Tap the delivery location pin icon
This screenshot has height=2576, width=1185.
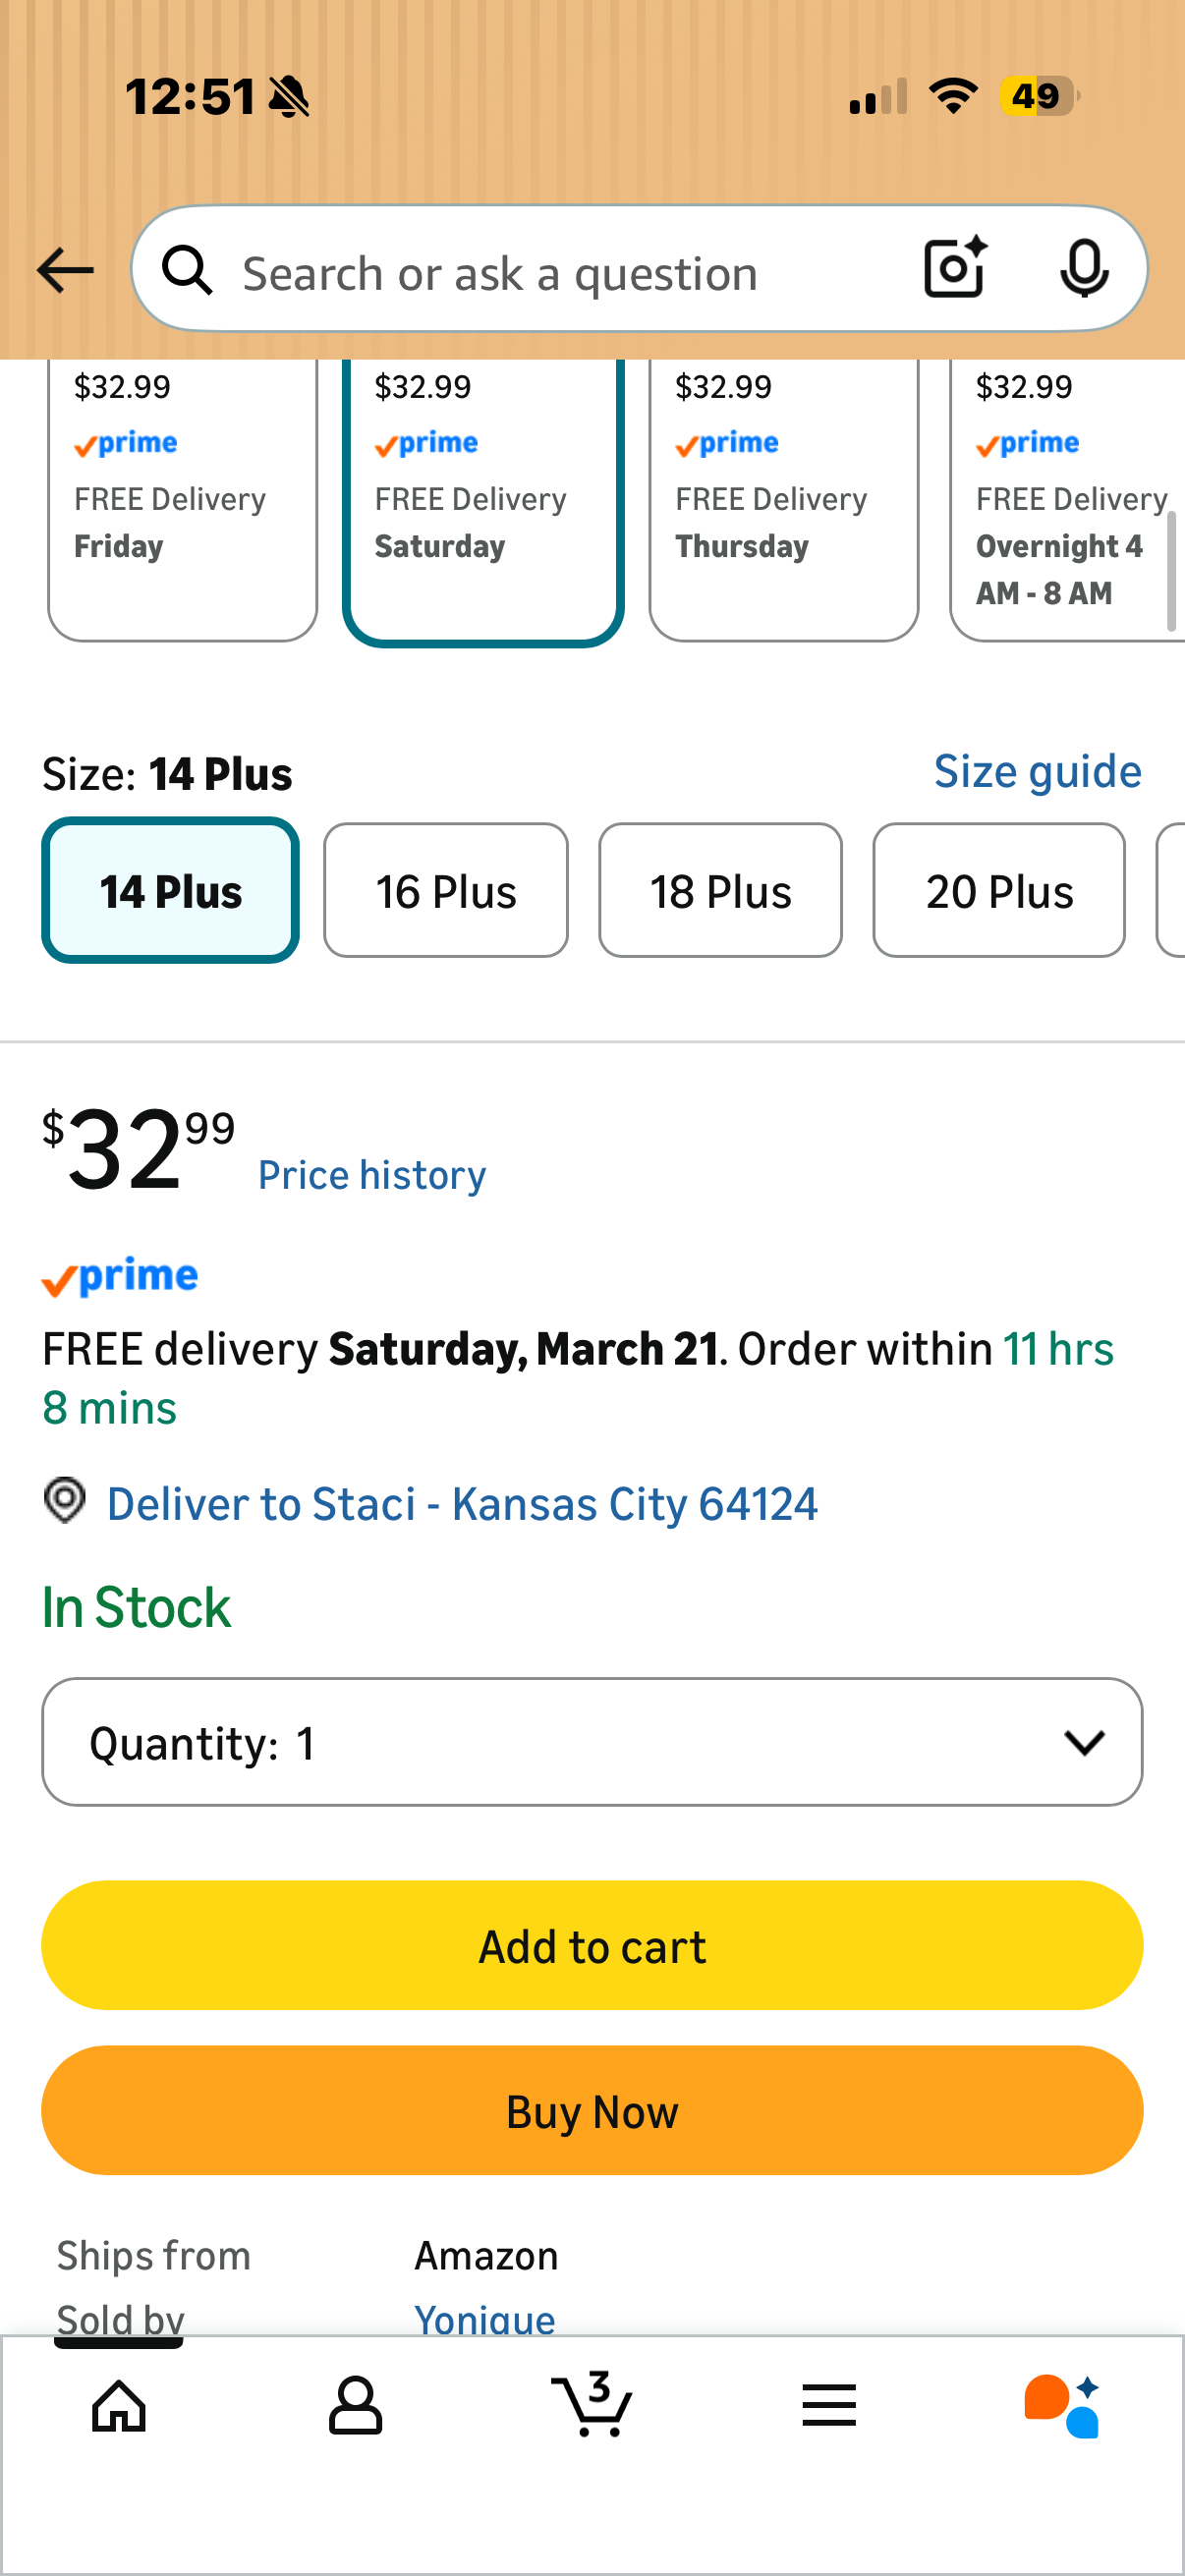65,1501
